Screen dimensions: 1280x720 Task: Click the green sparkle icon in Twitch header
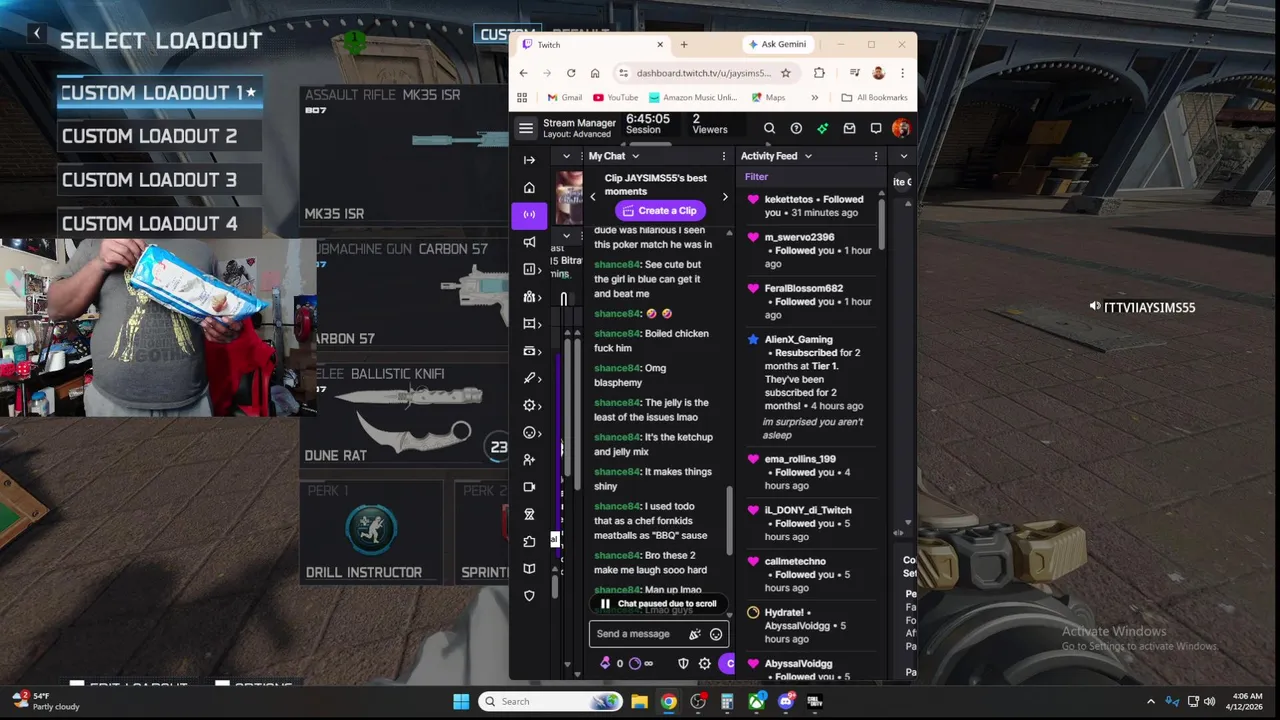coord(822,128)
